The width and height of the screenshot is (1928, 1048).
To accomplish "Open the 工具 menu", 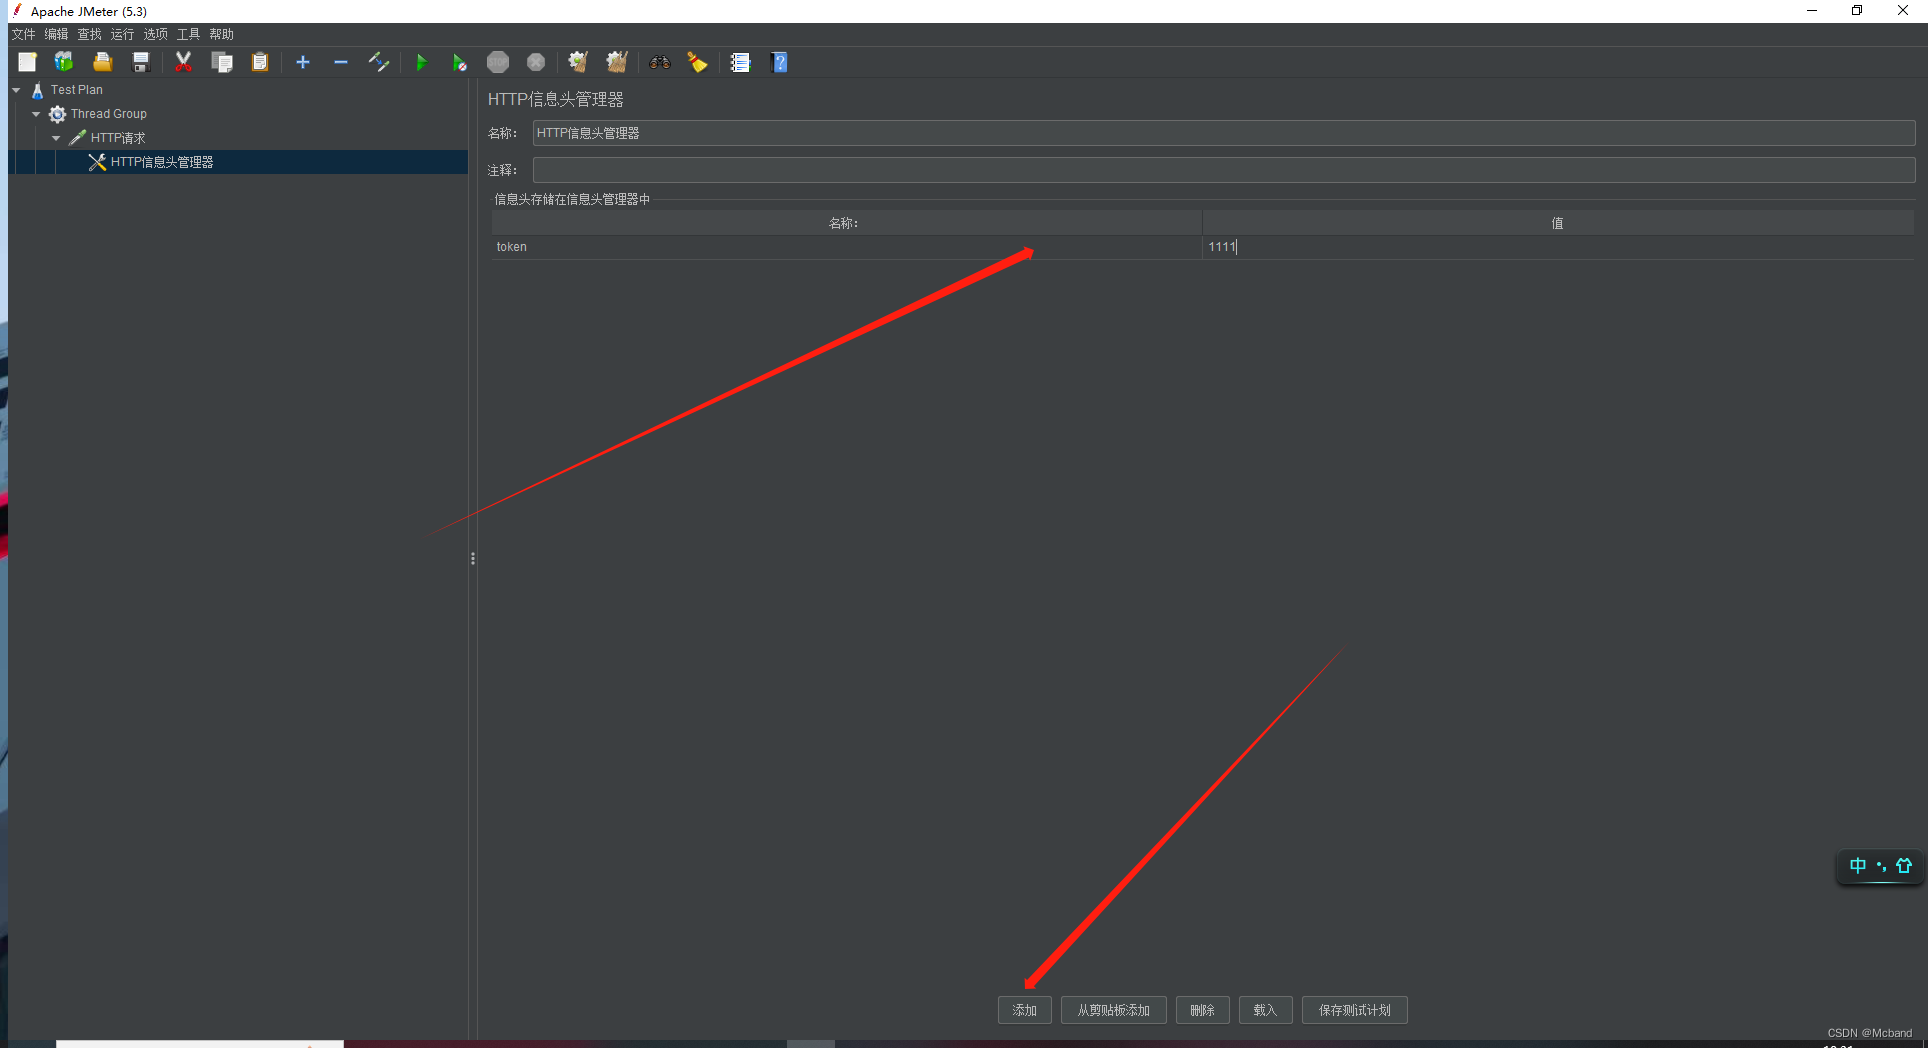I will [188, 34].
